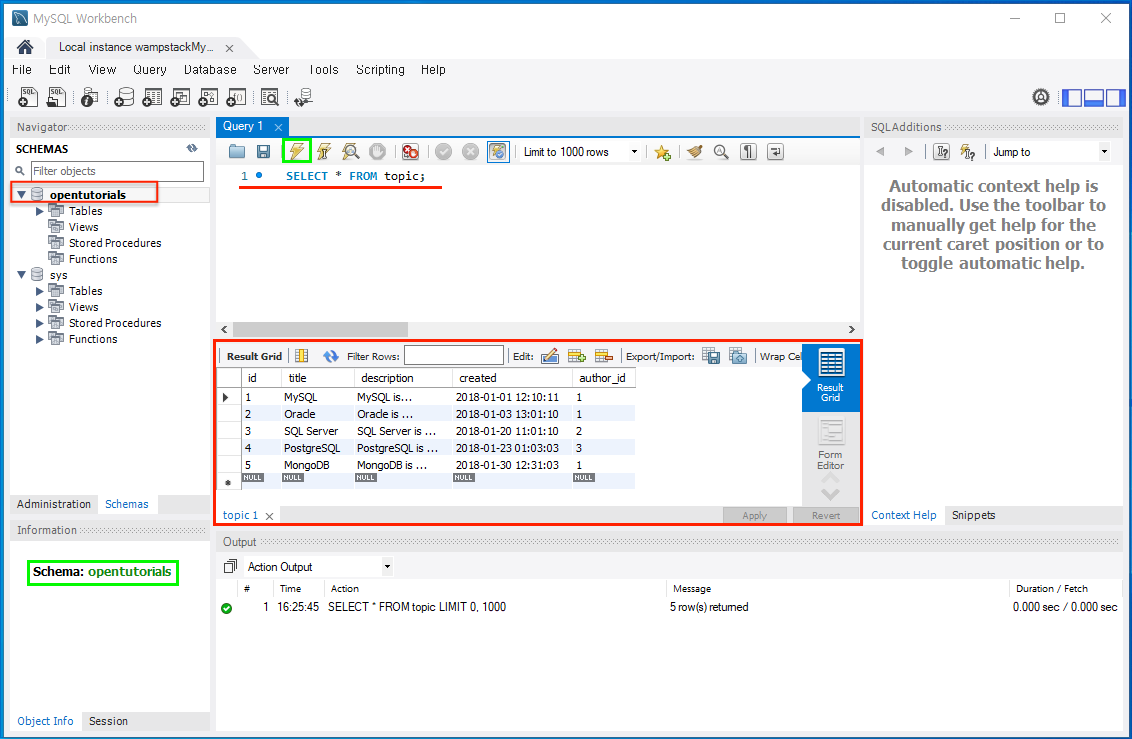
Task: Click the Filter Rows input field
Action: point(453,356)
